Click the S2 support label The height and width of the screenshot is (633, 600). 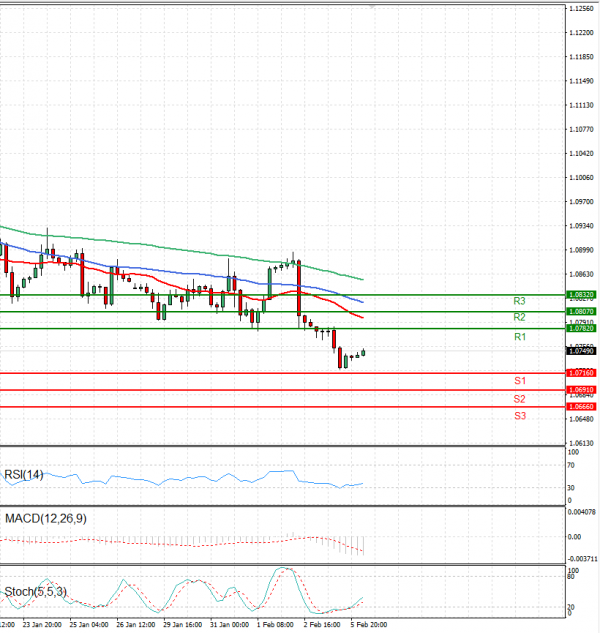[519, 399]
